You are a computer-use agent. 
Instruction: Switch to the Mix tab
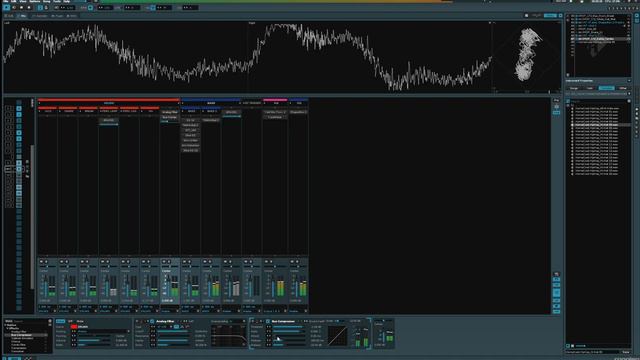[x=22, y=16]
